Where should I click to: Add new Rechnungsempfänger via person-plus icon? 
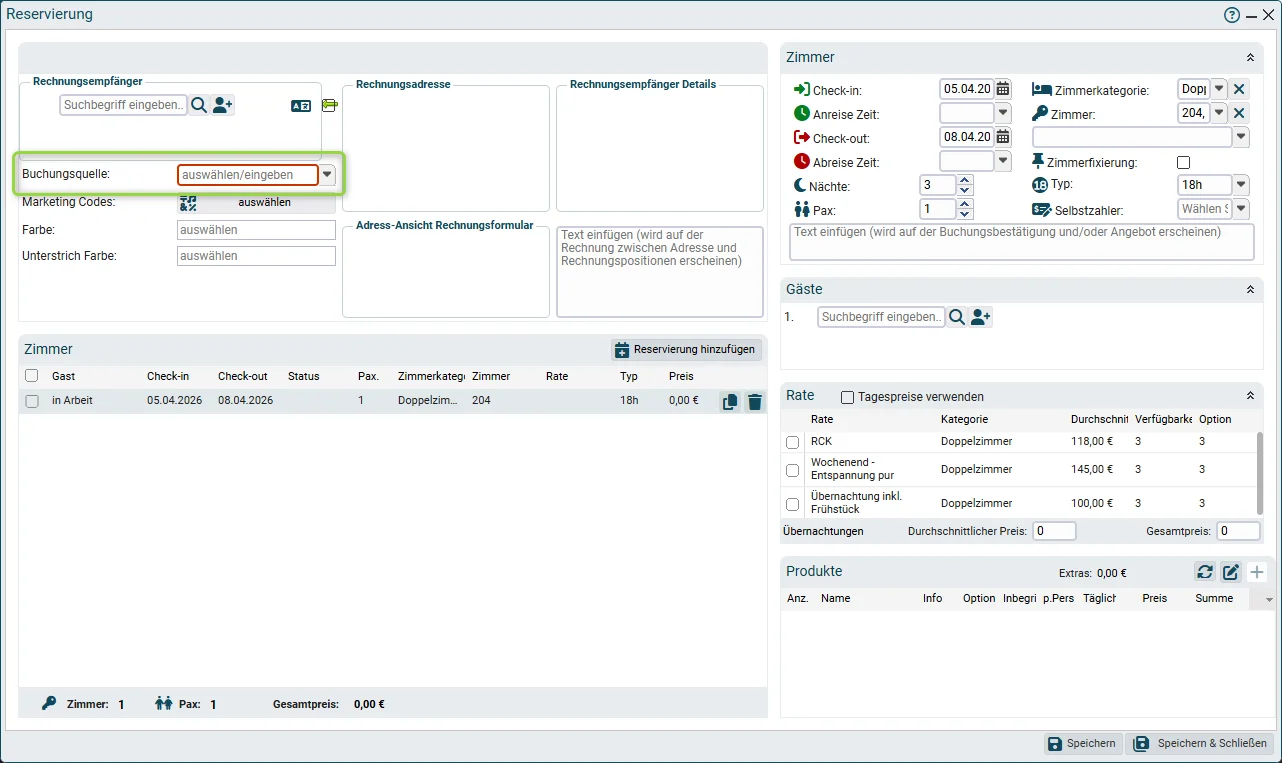223,105
